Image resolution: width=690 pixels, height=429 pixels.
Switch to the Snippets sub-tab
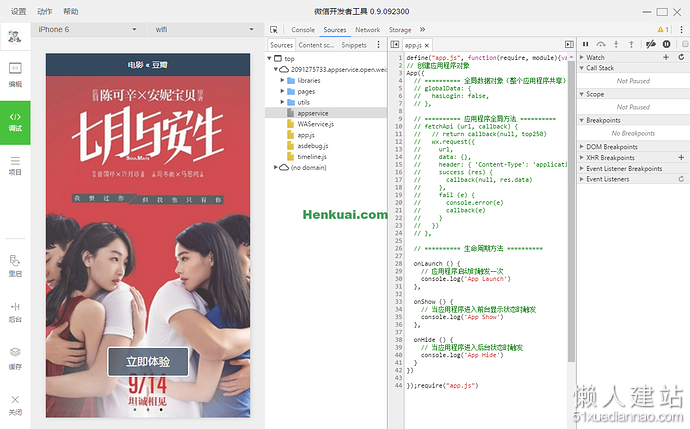click(354, 45)
